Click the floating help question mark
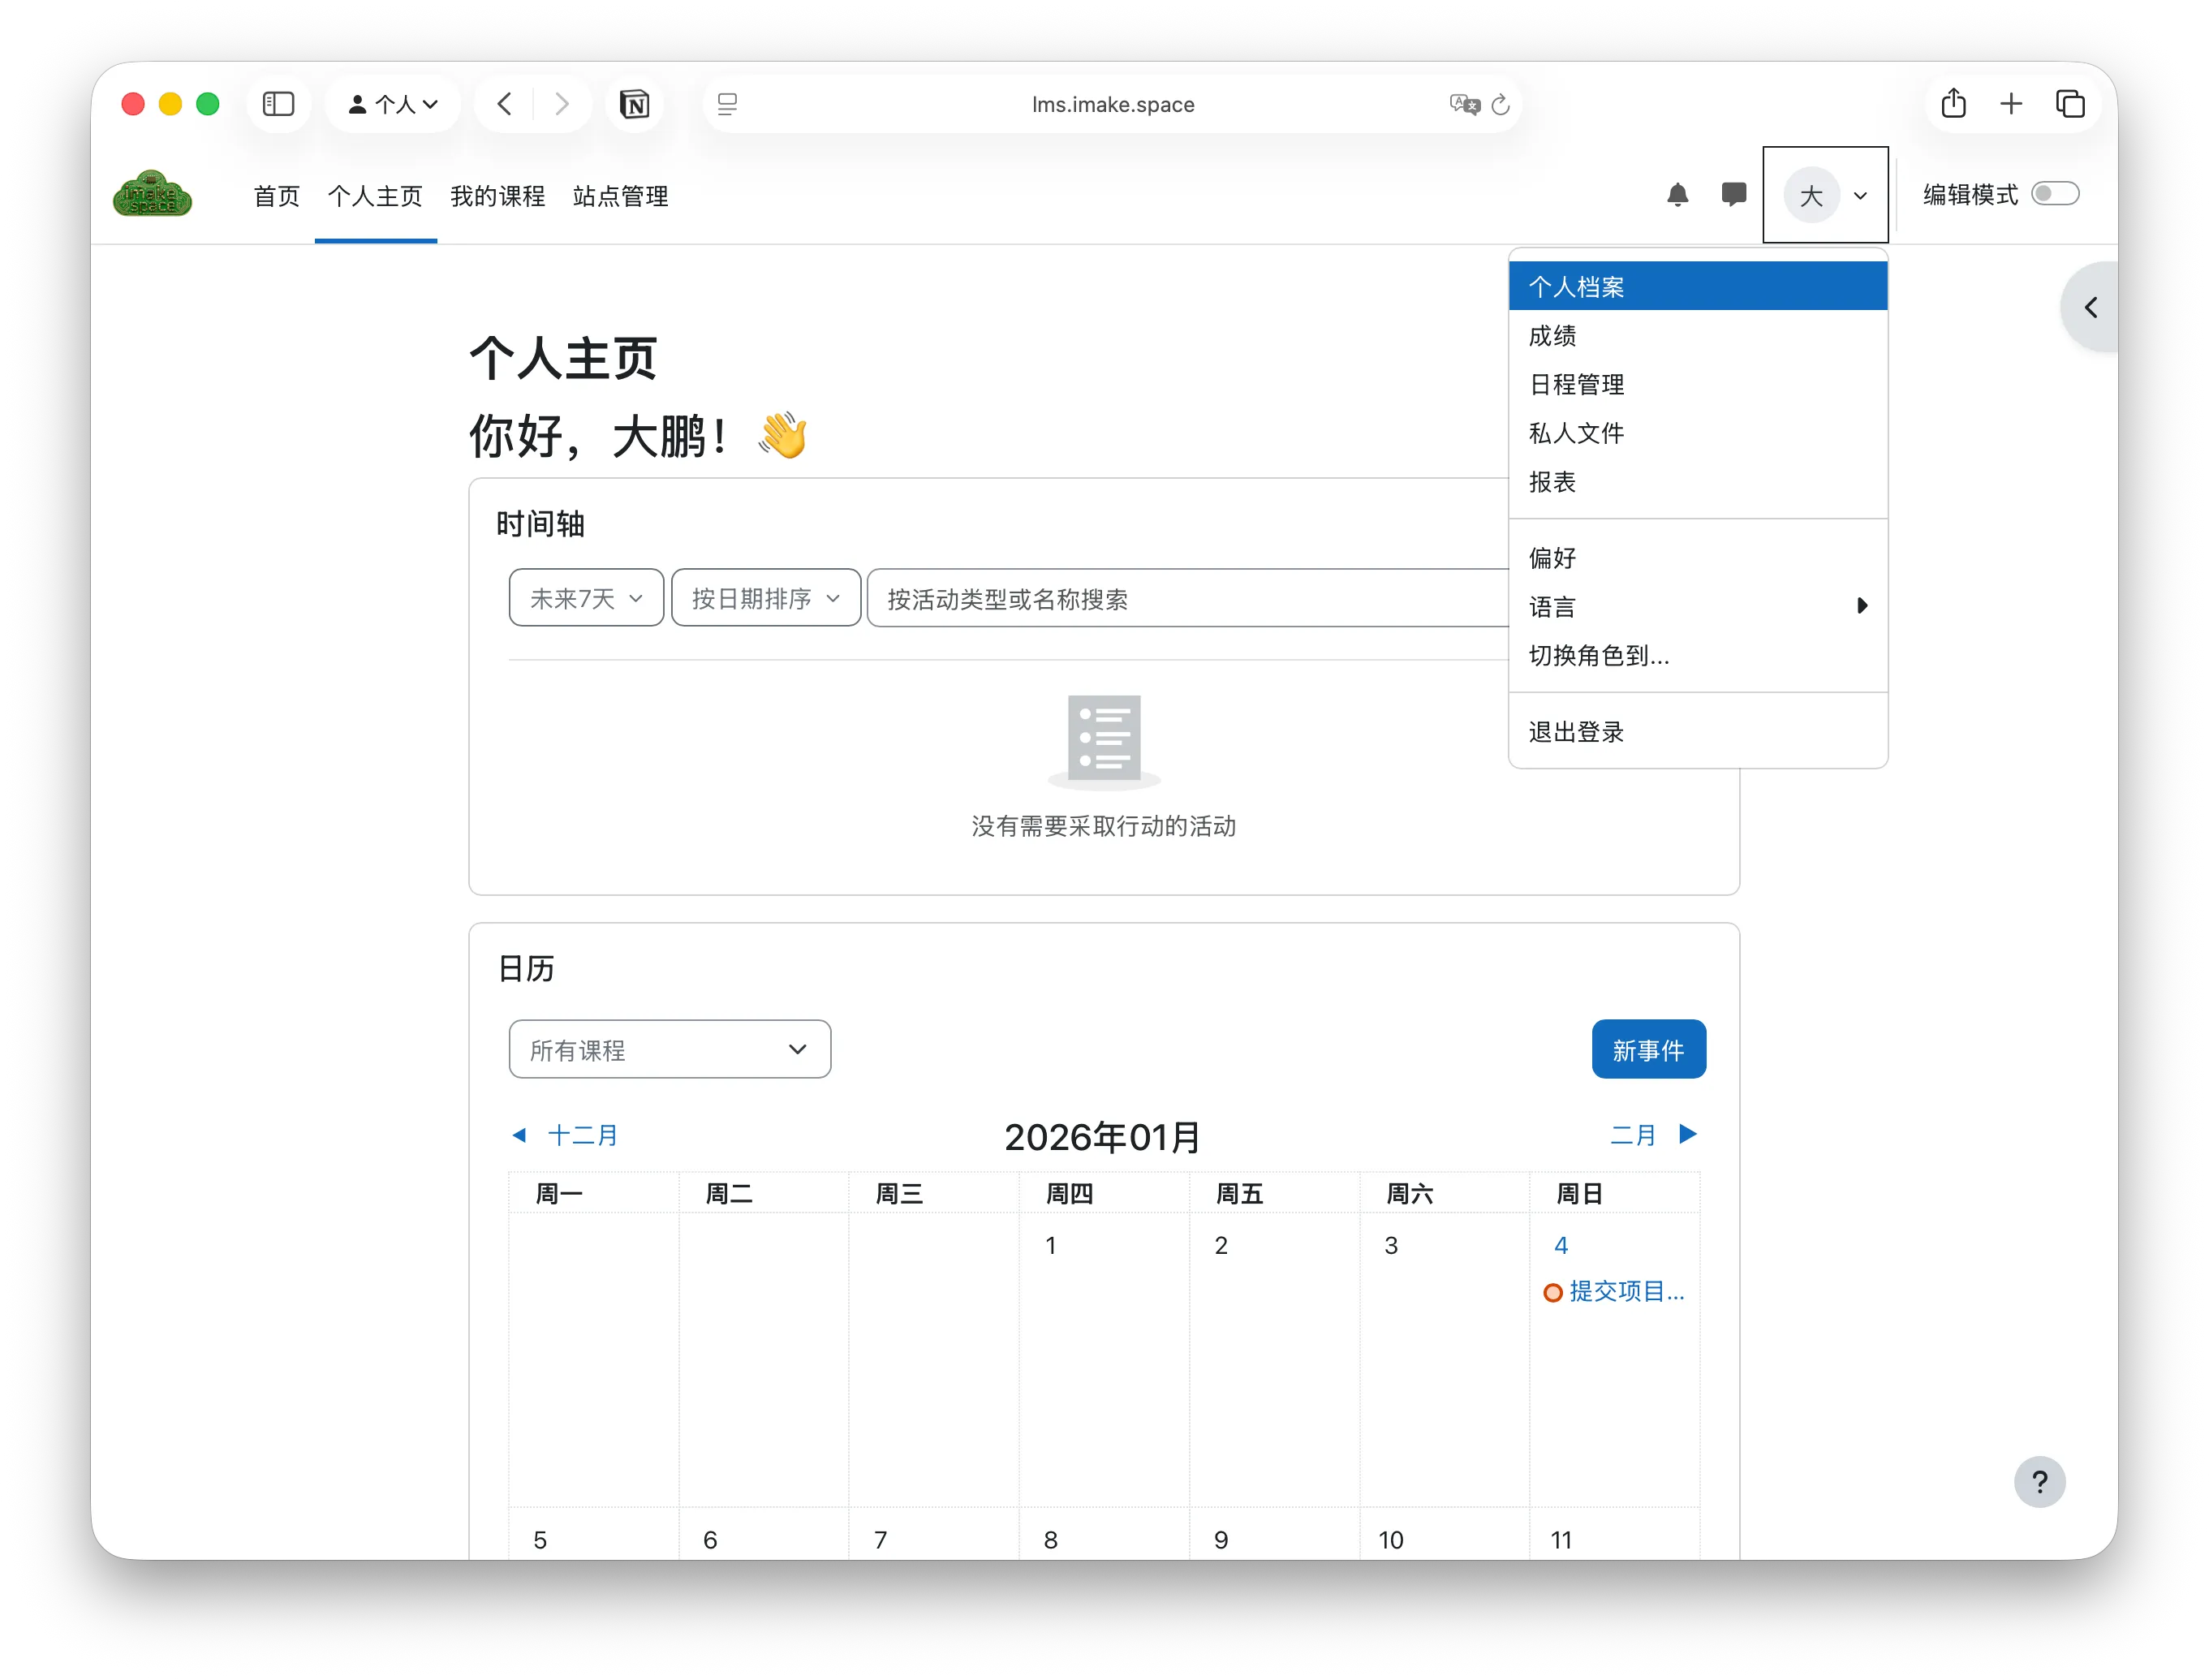2209x1680 pixels. click(2040, 1482)
